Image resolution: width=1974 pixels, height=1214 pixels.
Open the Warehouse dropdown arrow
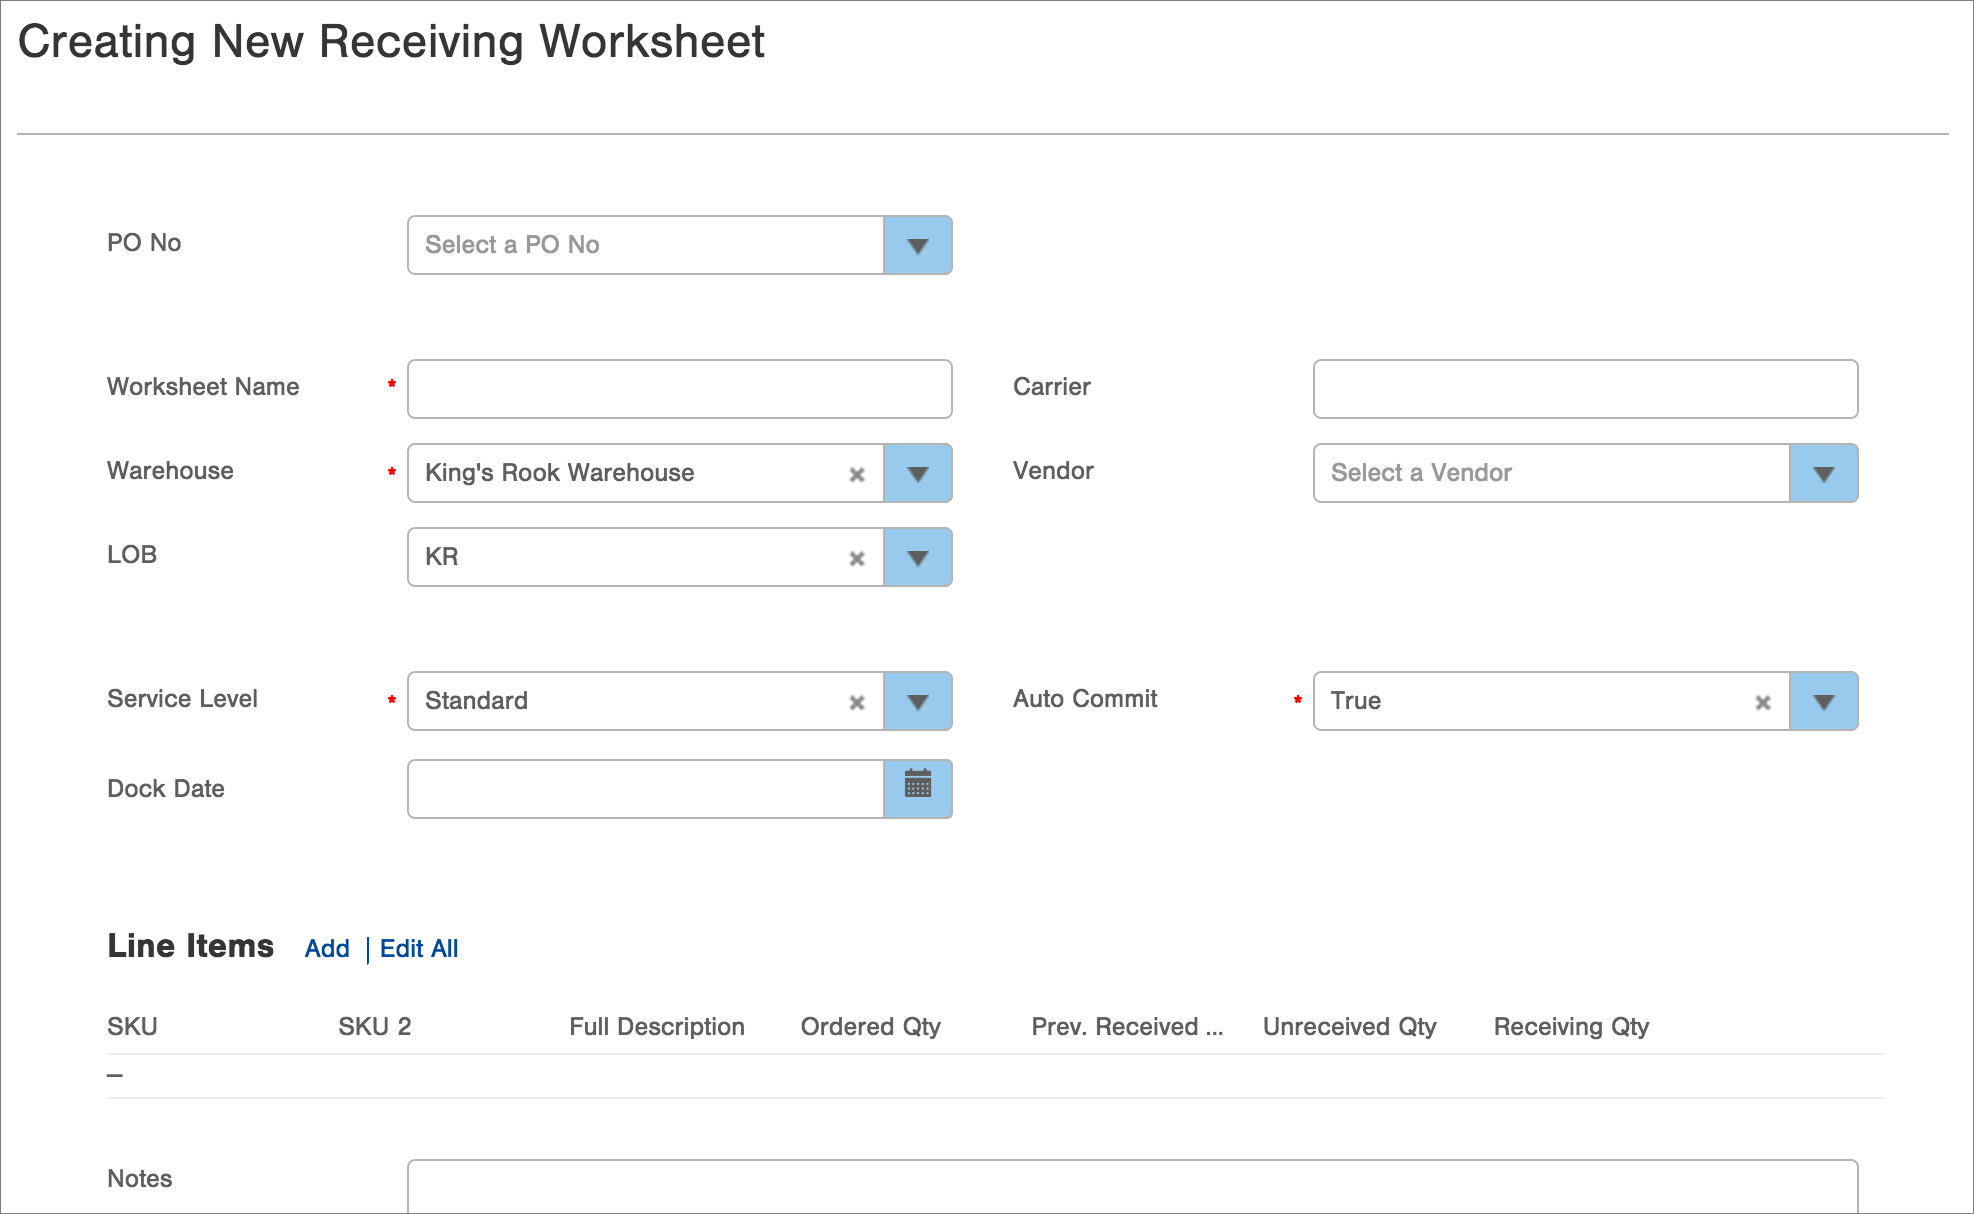pyautogui.click(x=917, y=473)
